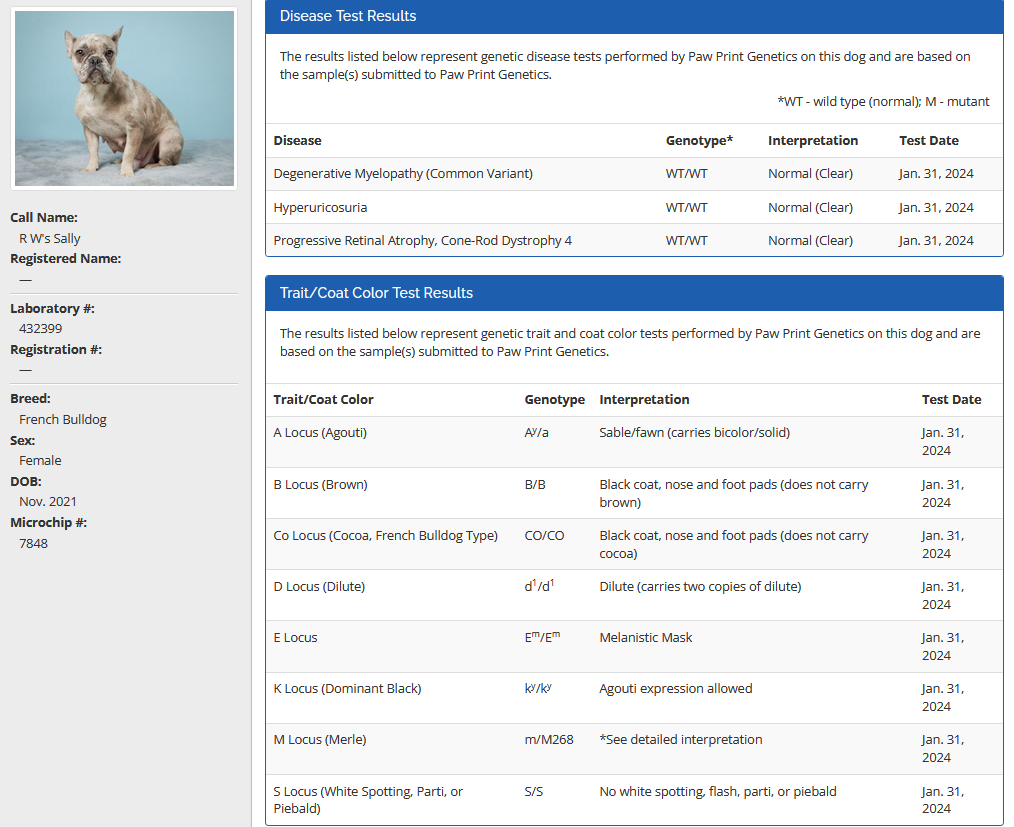Select the Degenerative Myelopathy (Common Variant) row label
Image resolution: width=1014 pixels, height=827 pixels.
tap(403, 174)
